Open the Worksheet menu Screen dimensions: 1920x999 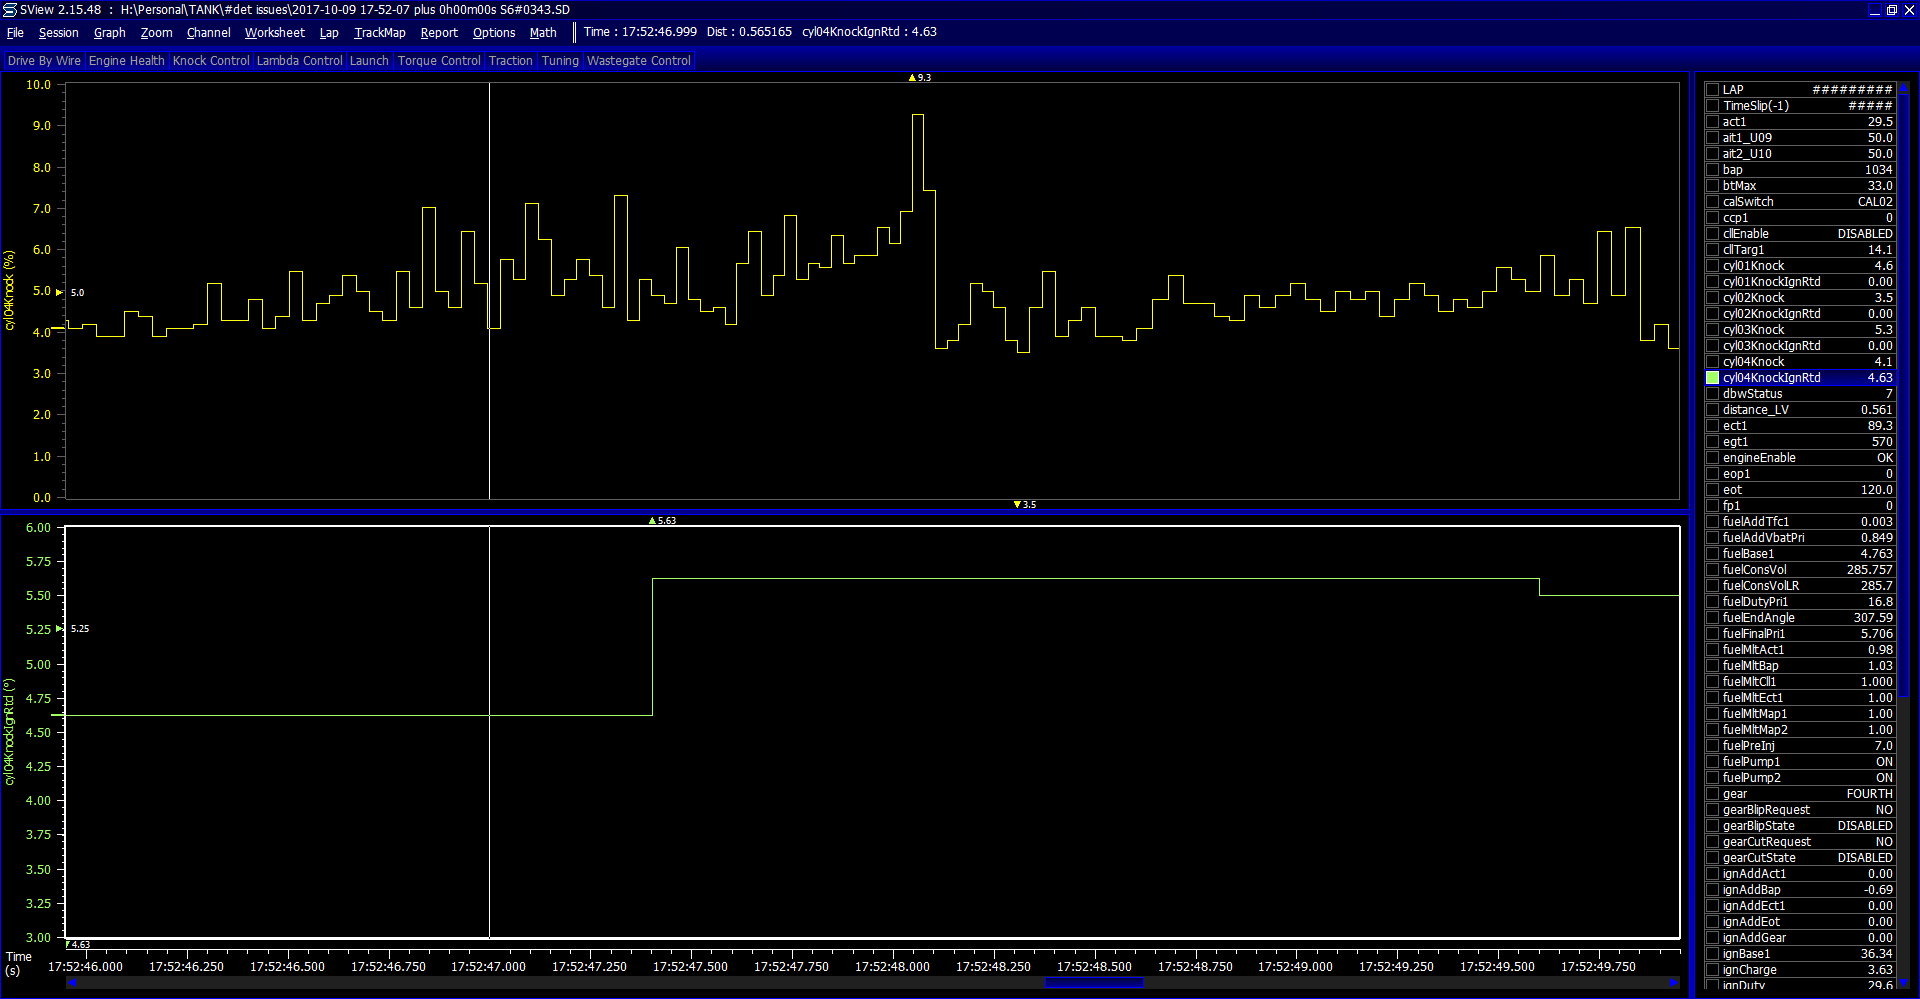click(x=275, y=33)
